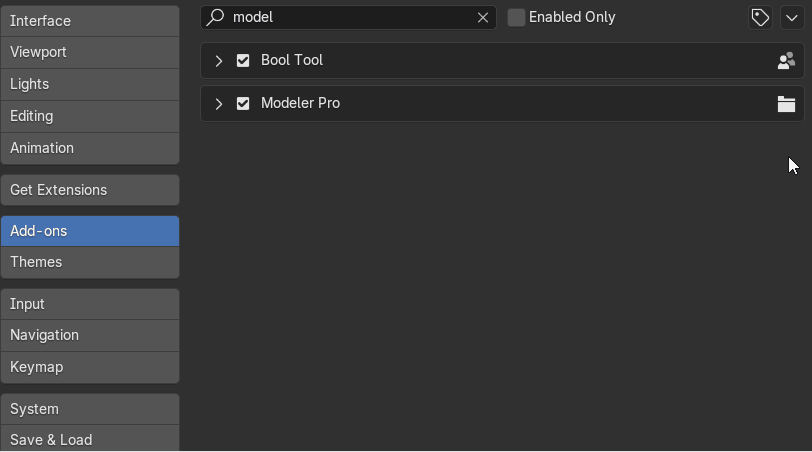Viewport: 812px width, 452px height.
Task: Open the Themes preferences tab
Action: (x=90, y=262)
